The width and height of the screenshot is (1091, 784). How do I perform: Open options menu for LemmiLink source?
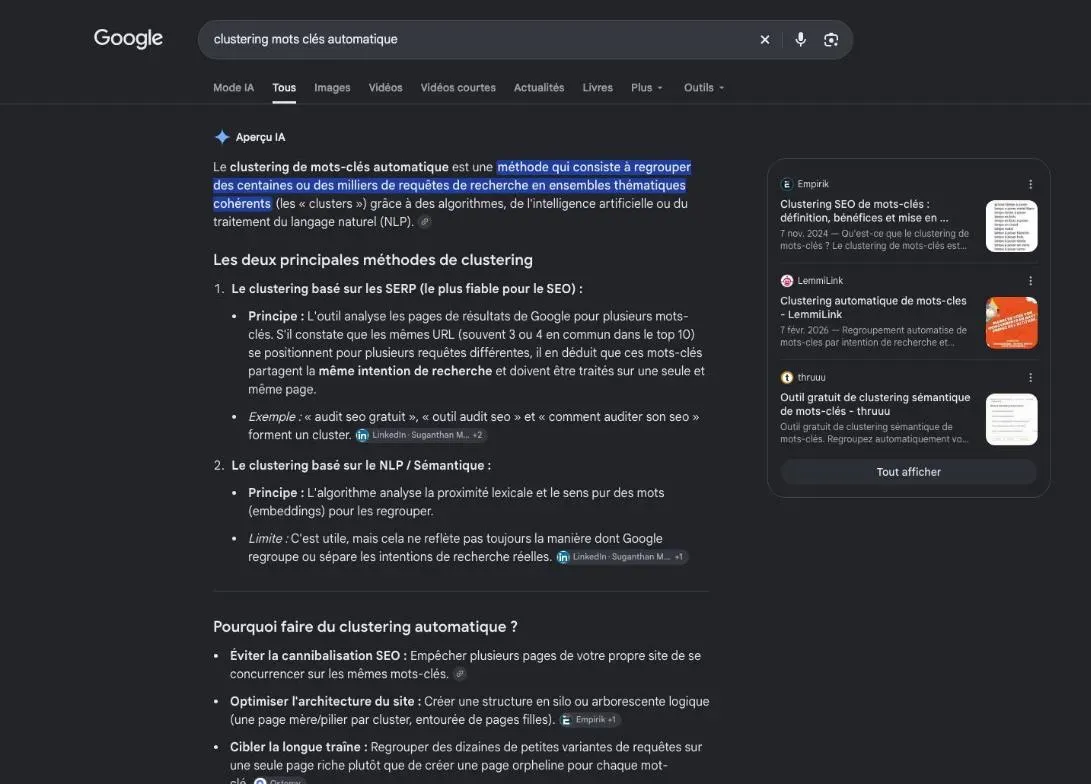(1030, 281)
